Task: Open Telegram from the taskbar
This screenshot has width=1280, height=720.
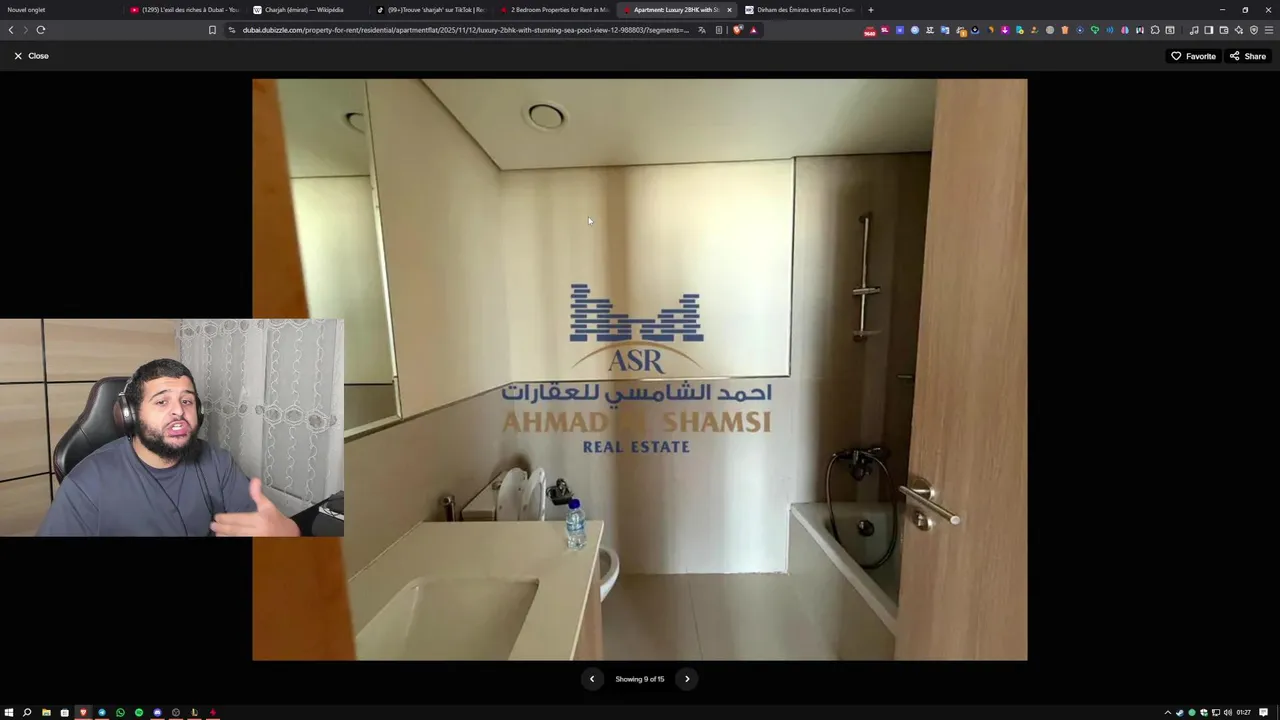Action: [102, 712]
